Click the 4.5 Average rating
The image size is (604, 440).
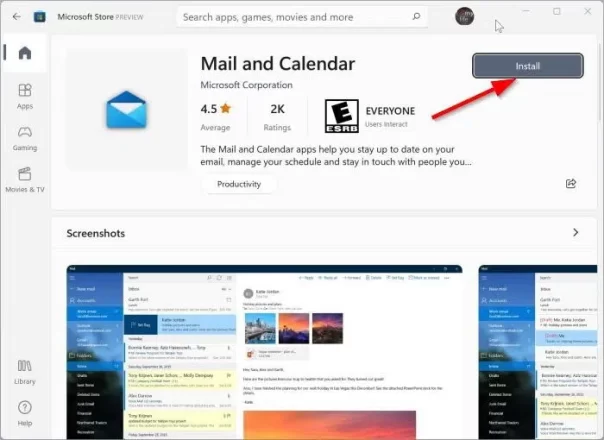(x=216, y=117)
